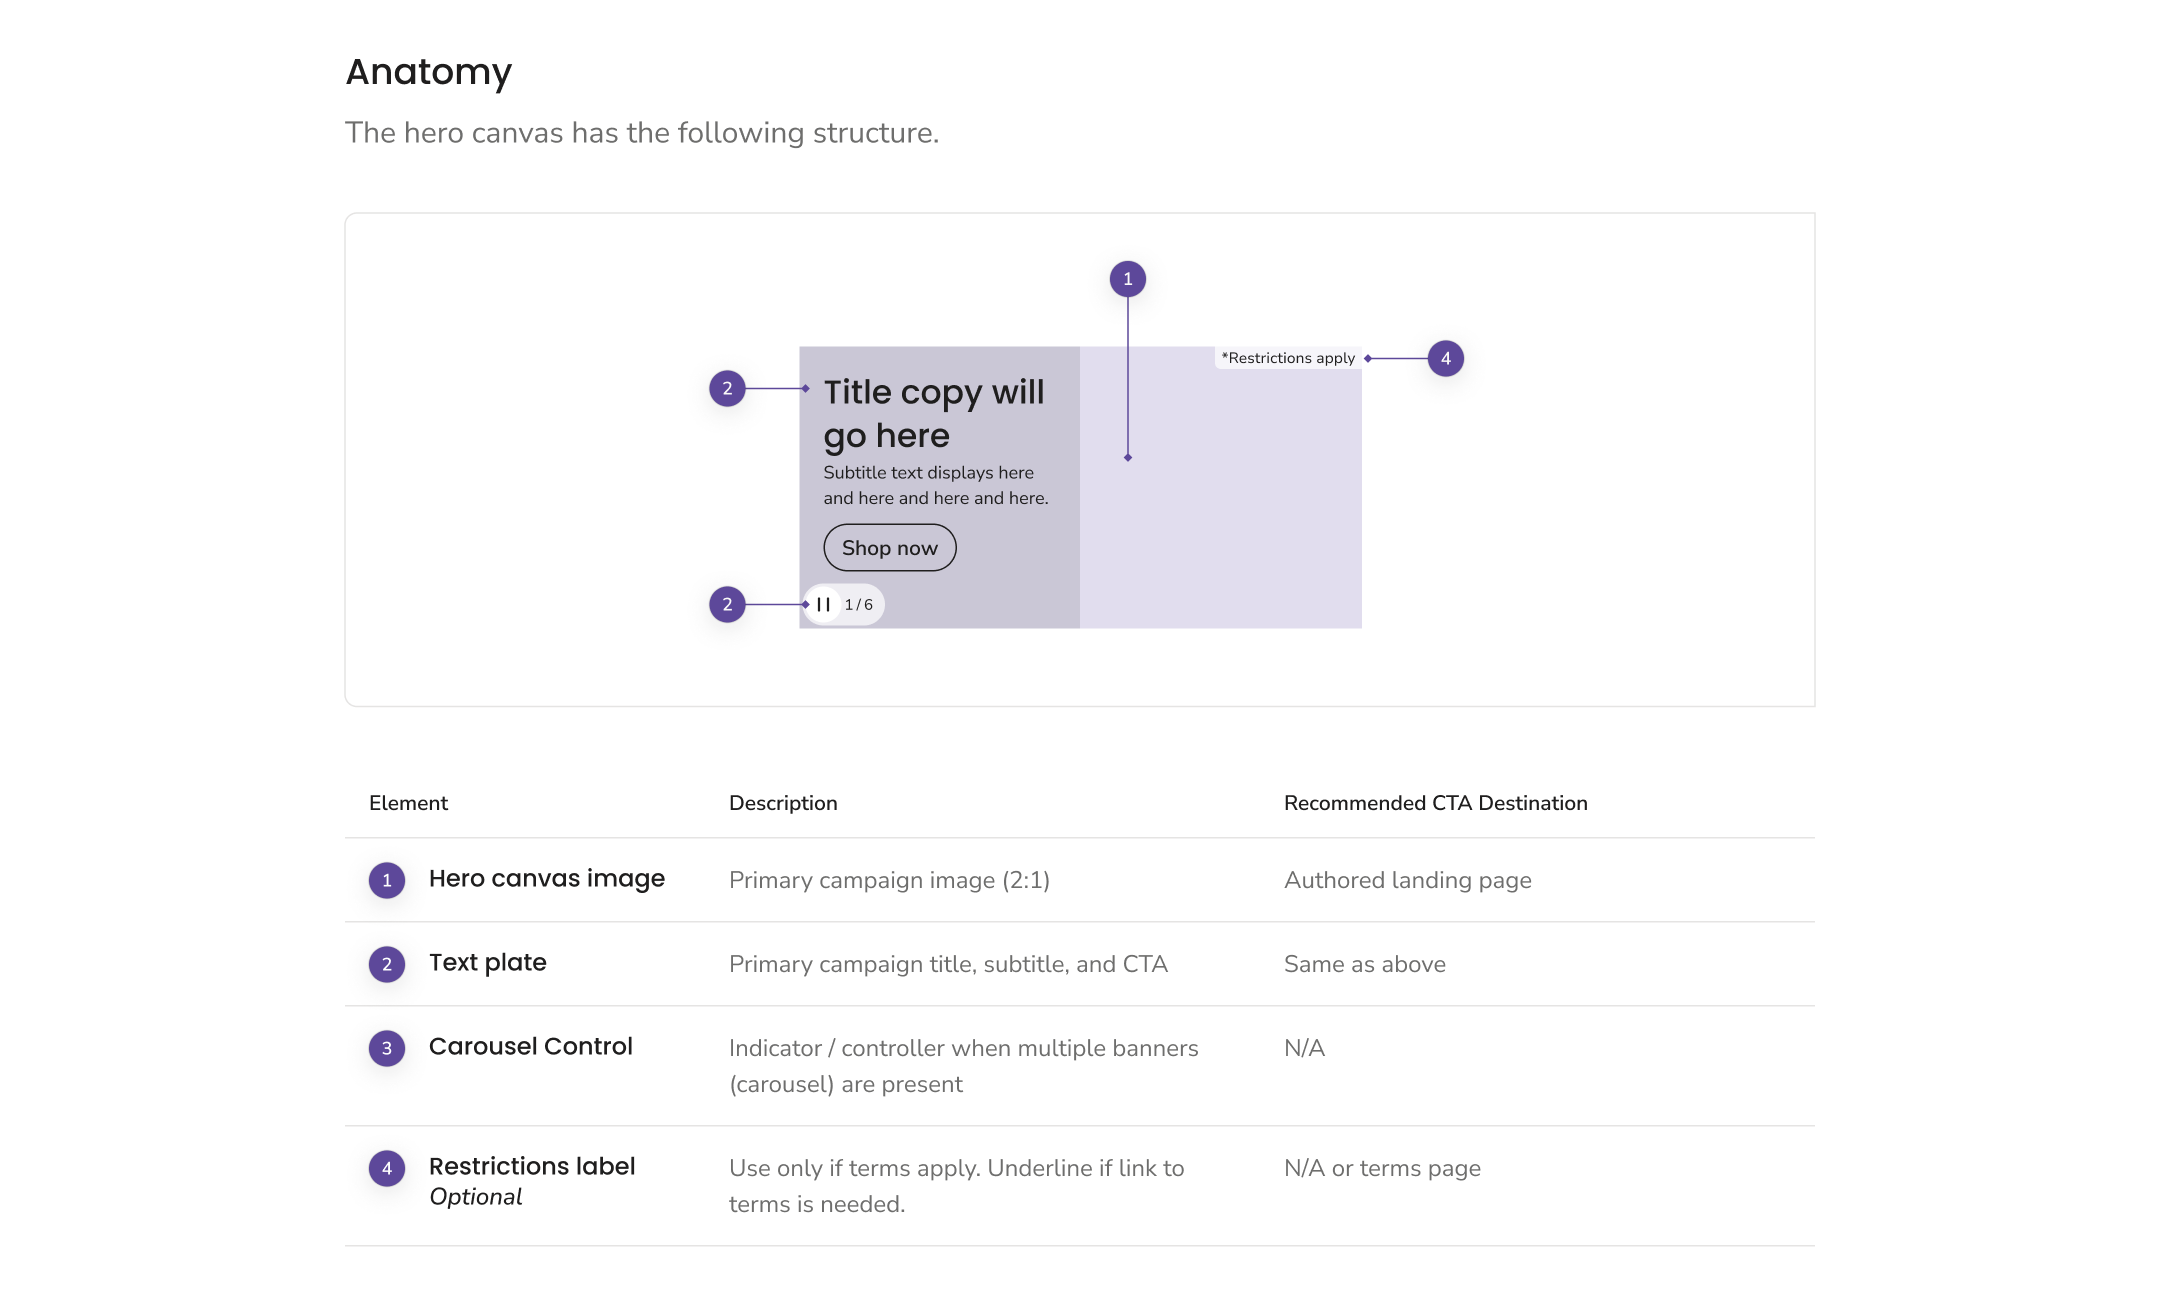The width and height of the screenshot is (2160, 1296).
Task: Click the Hero canvas image element name
Action: 546,878
